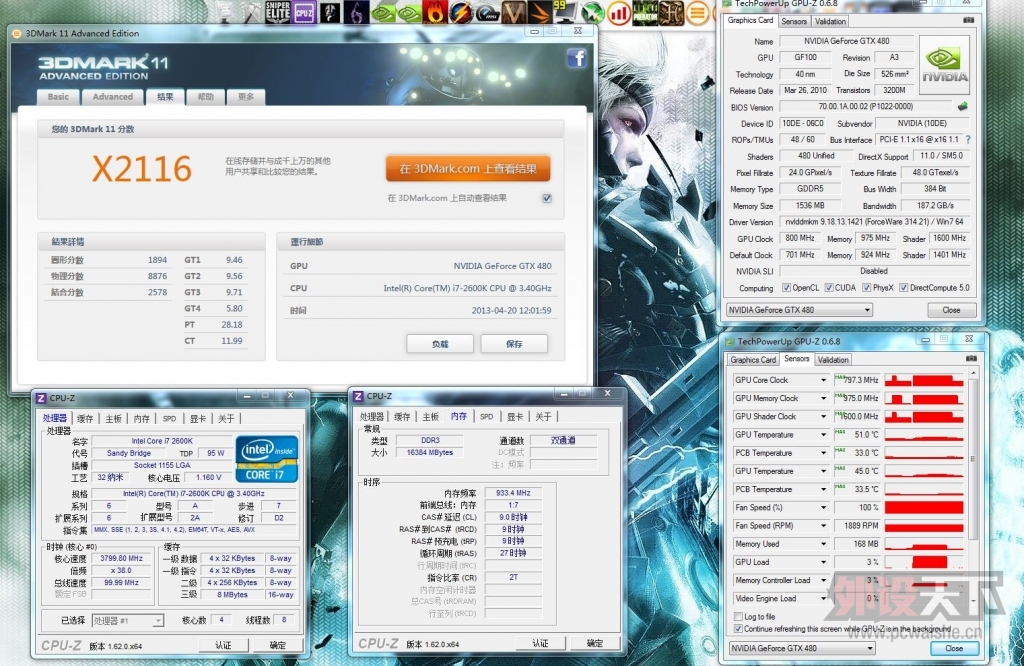Viewport: 1024px width, 666px height.
Task: Open the GPU Shader Clock sensor dropdown
Action: [824, 417]
